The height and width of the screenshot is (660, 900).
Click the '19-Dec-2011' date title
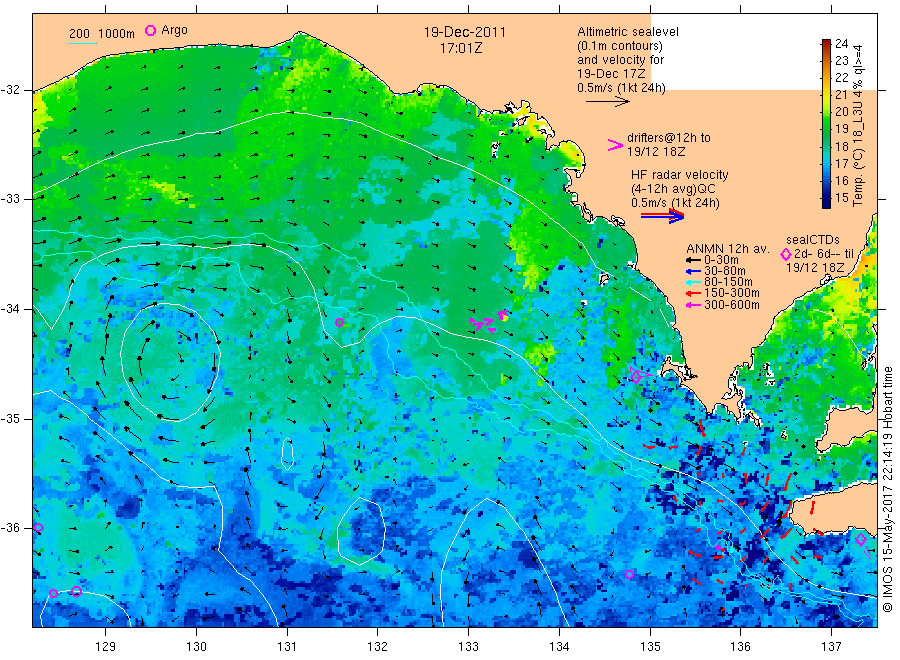[x=465, y=32]
